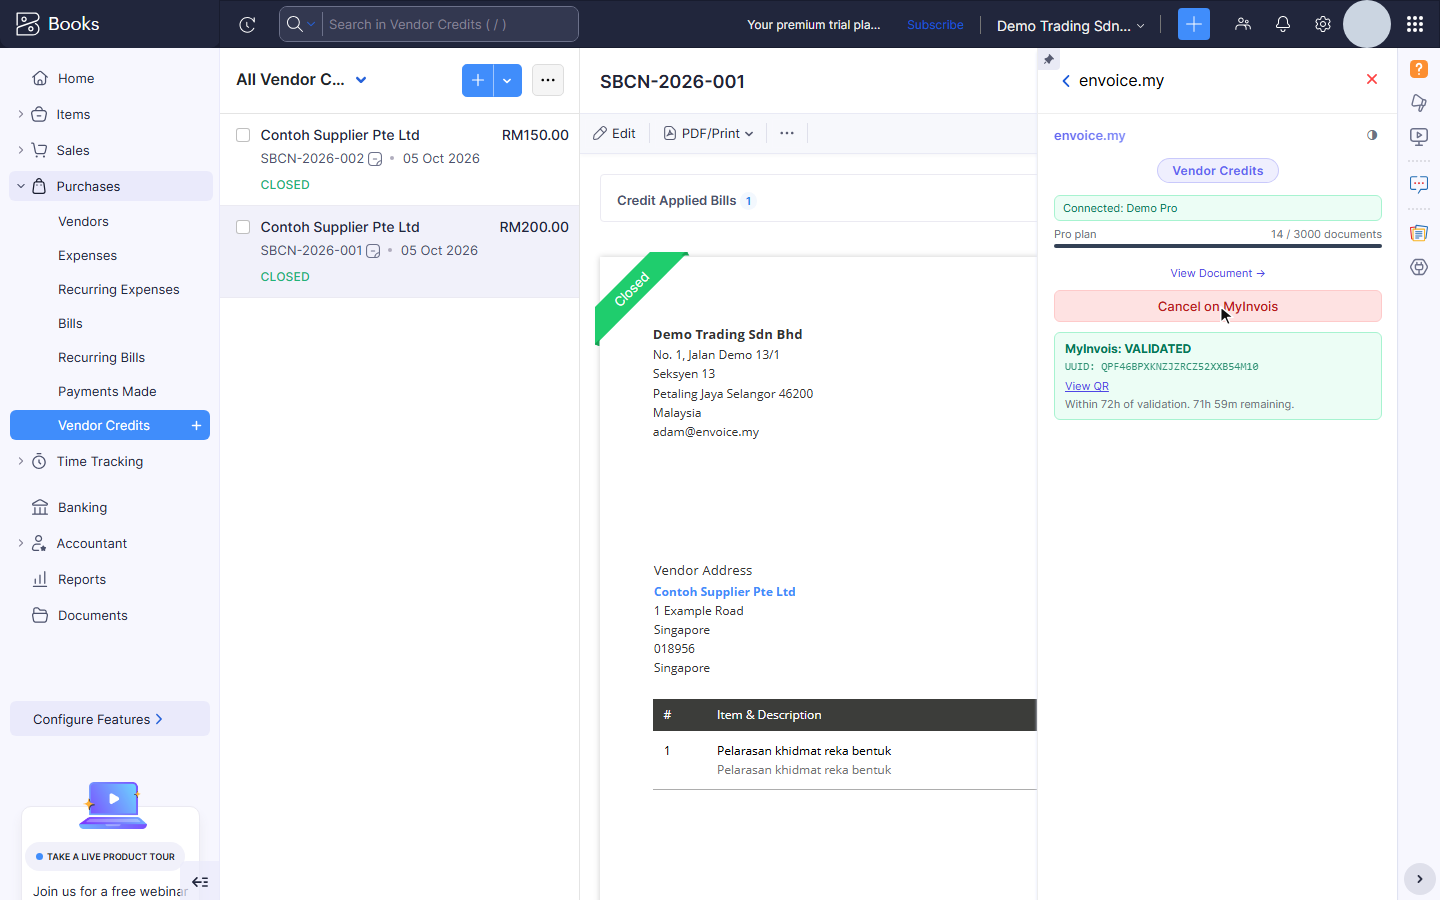The image size is (1440, 900).
Task: Click Cancel on MyInvois button
Action: point(1218,306)
